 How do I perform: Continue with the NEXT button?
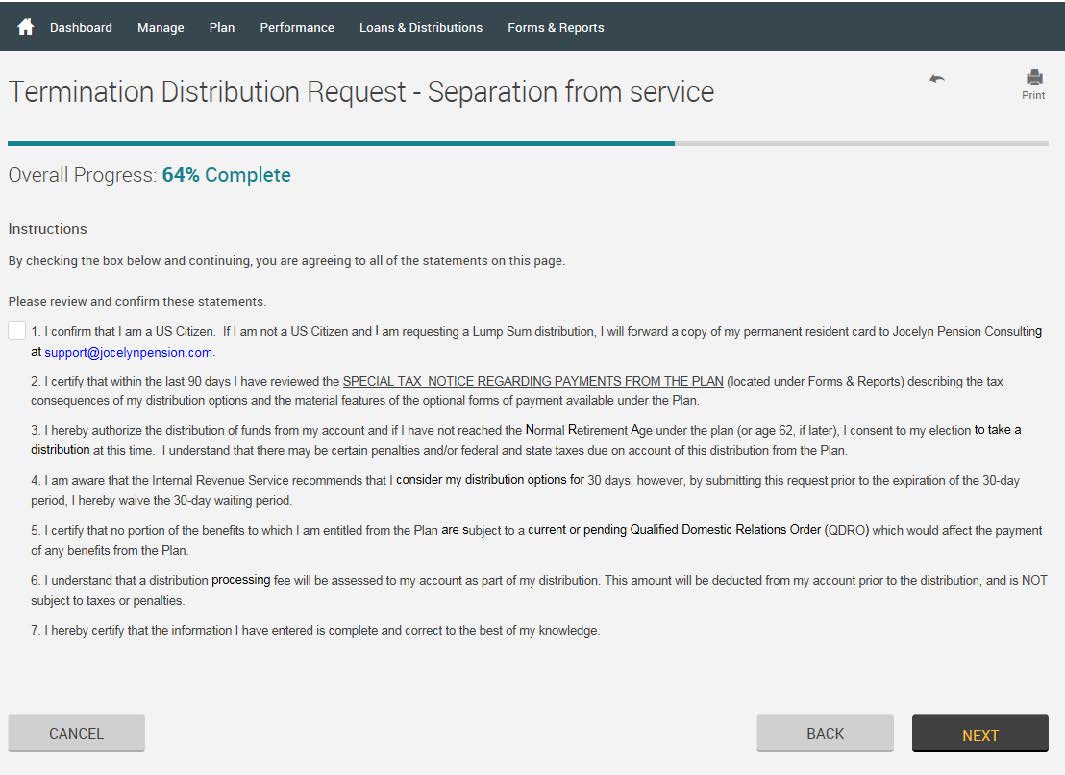pyautogui.click(x=979, y=734)
